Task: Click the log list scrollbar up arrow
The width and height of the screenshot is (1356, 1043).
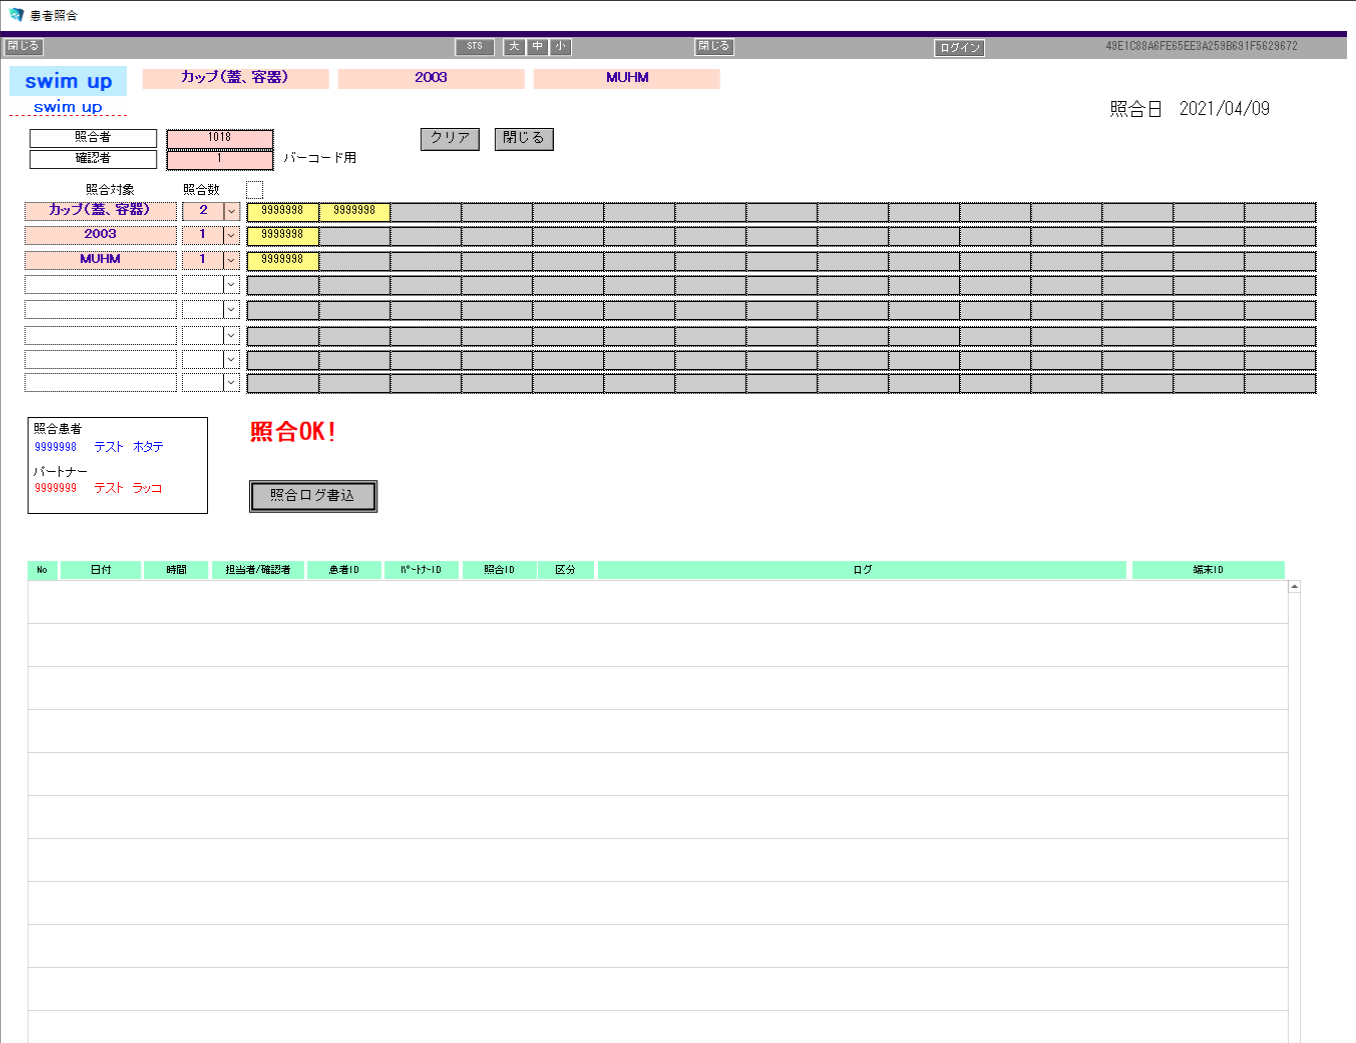Action: (1294, 587)
